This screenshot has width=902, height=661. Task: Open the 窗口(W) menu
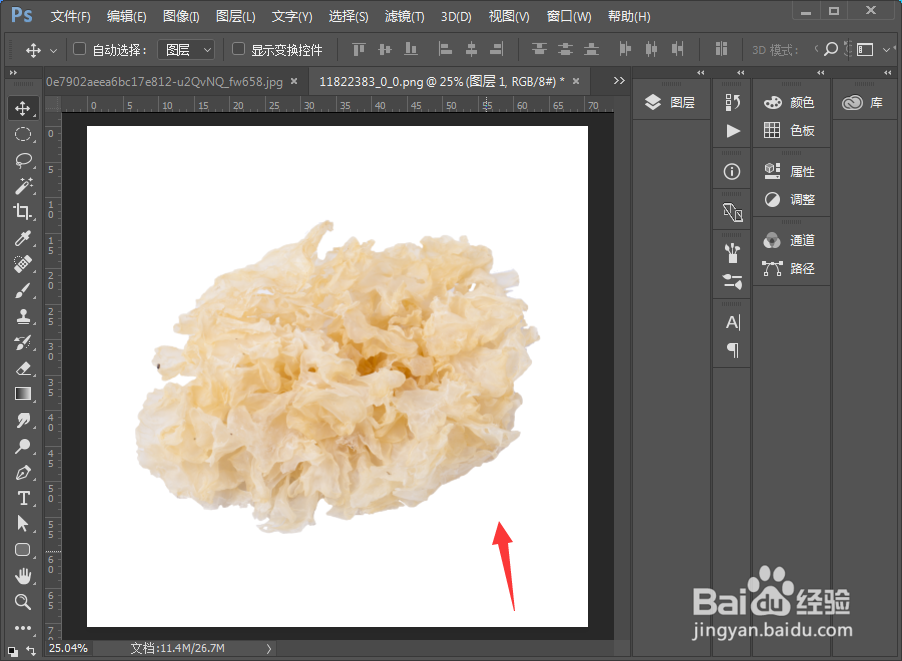[569, 17]
